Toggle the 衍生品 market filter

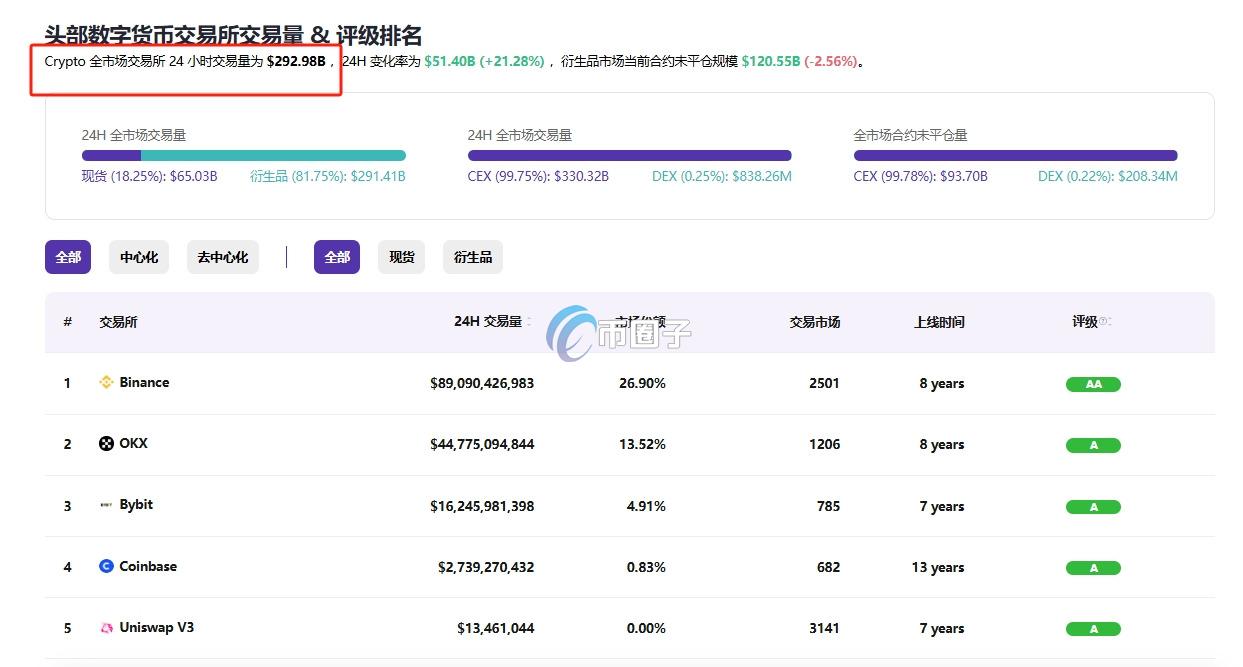[x=473, y=256]
